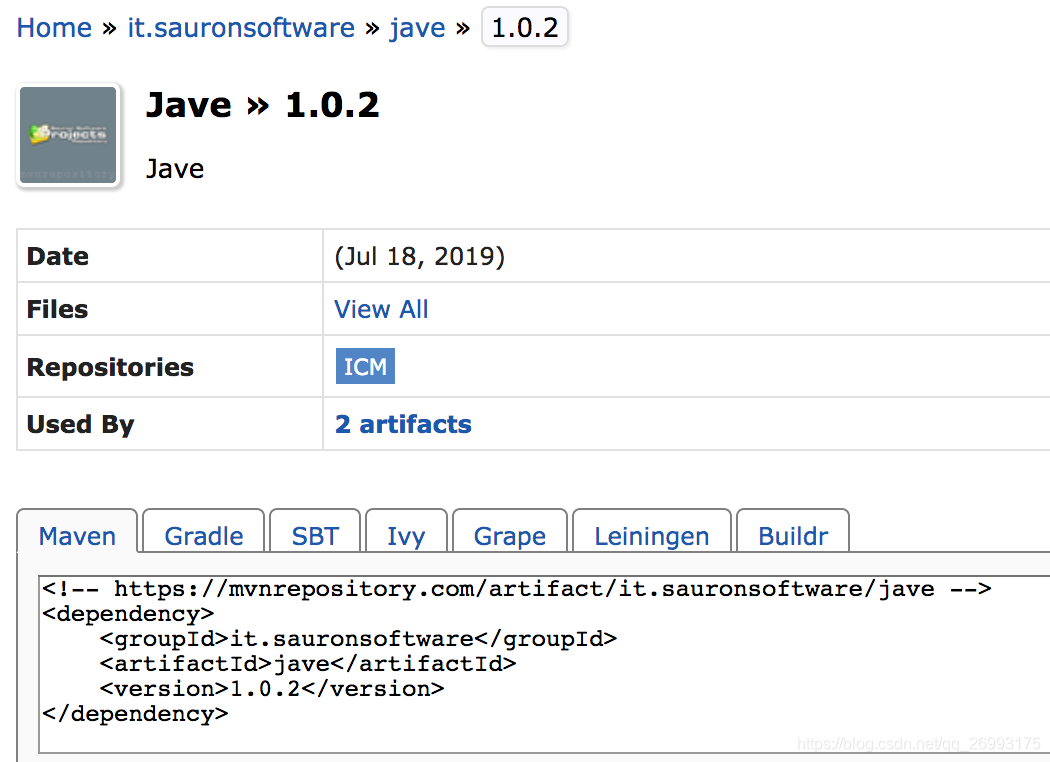Click the mvnrepository URL comment line
This screenshot has height=762, width=1050.
[517, 589]
